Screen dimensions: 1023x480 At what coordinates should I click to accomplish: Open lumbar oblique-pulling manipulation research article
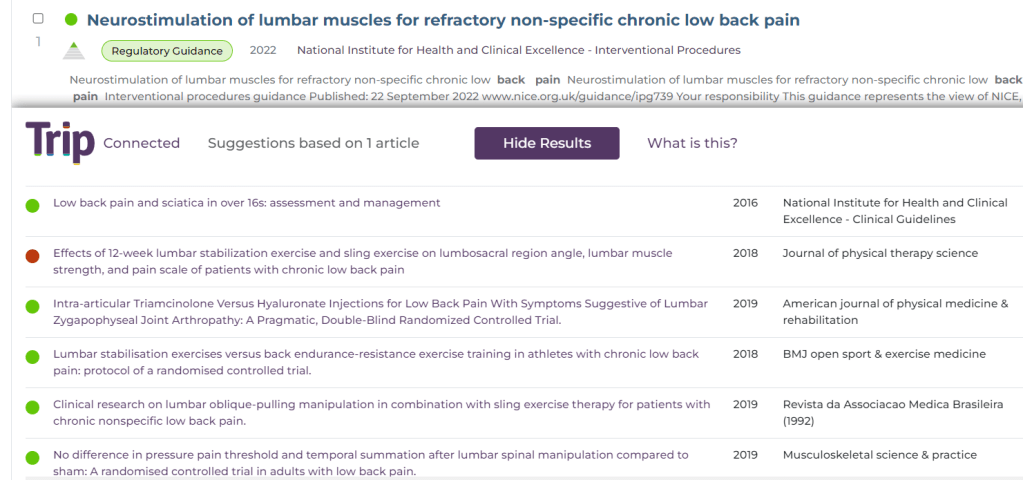pos(381,412)
